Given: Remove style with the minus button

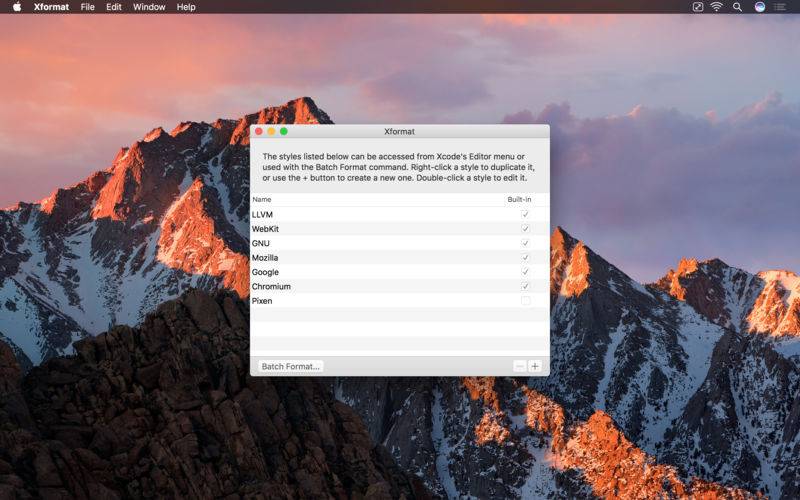Looking at the screenshot, I should tap(519, 366).
